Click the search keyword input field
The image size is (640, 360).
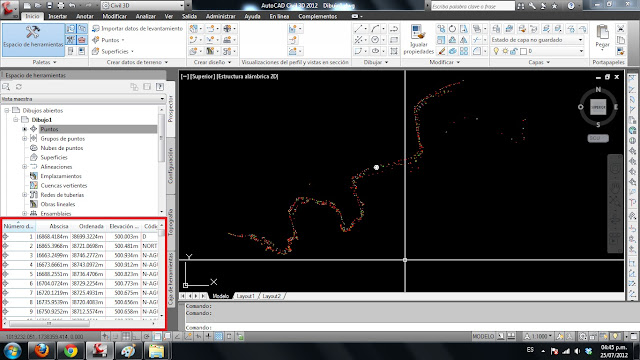pos(473,6)
